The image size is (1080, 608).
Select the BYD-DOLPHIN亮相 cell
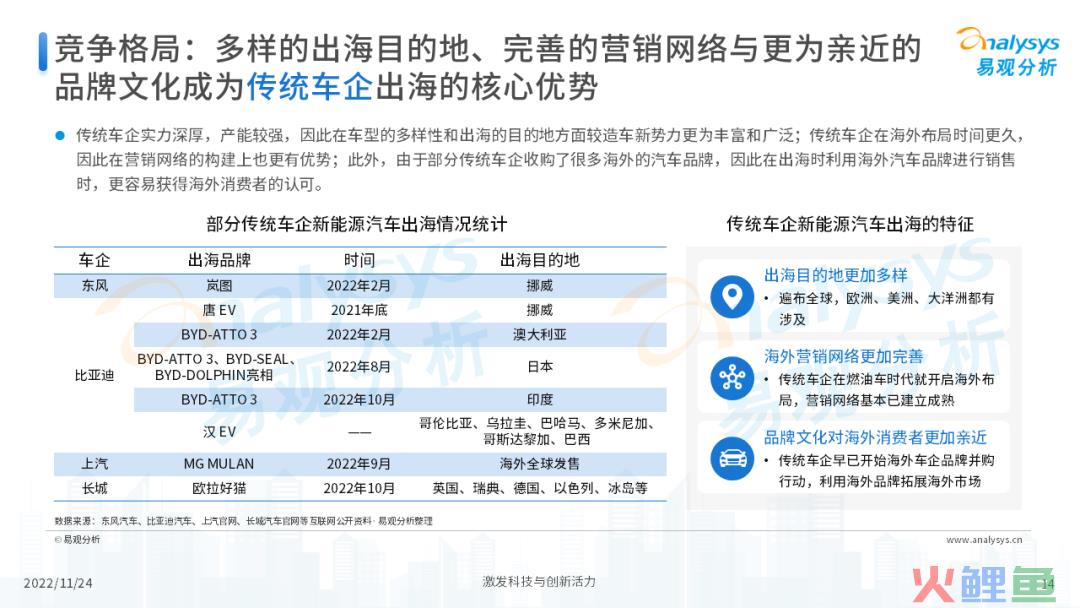pos(219,367)
